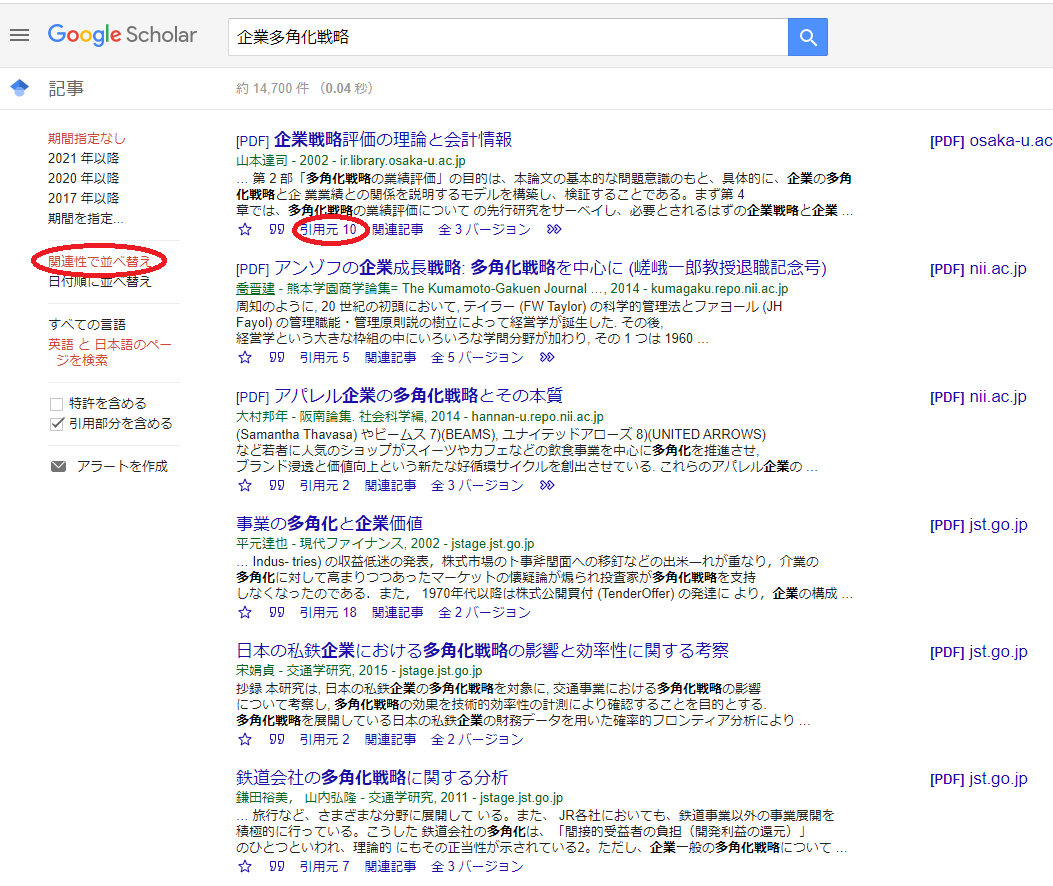1053x886 pixels.
Task: Star the 鉄道会社の多角化戦略に関する分析 result
Action: point(245,867)
